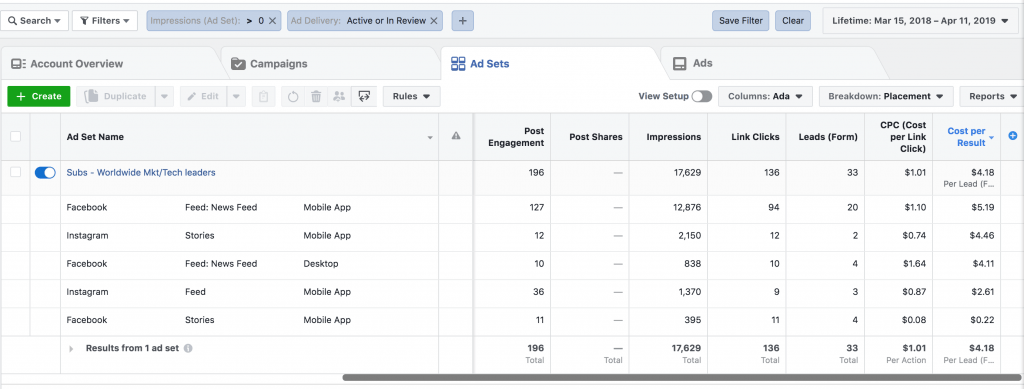Sort by Post Engagement column header
1024x389 pixels.
pos(516,136)
